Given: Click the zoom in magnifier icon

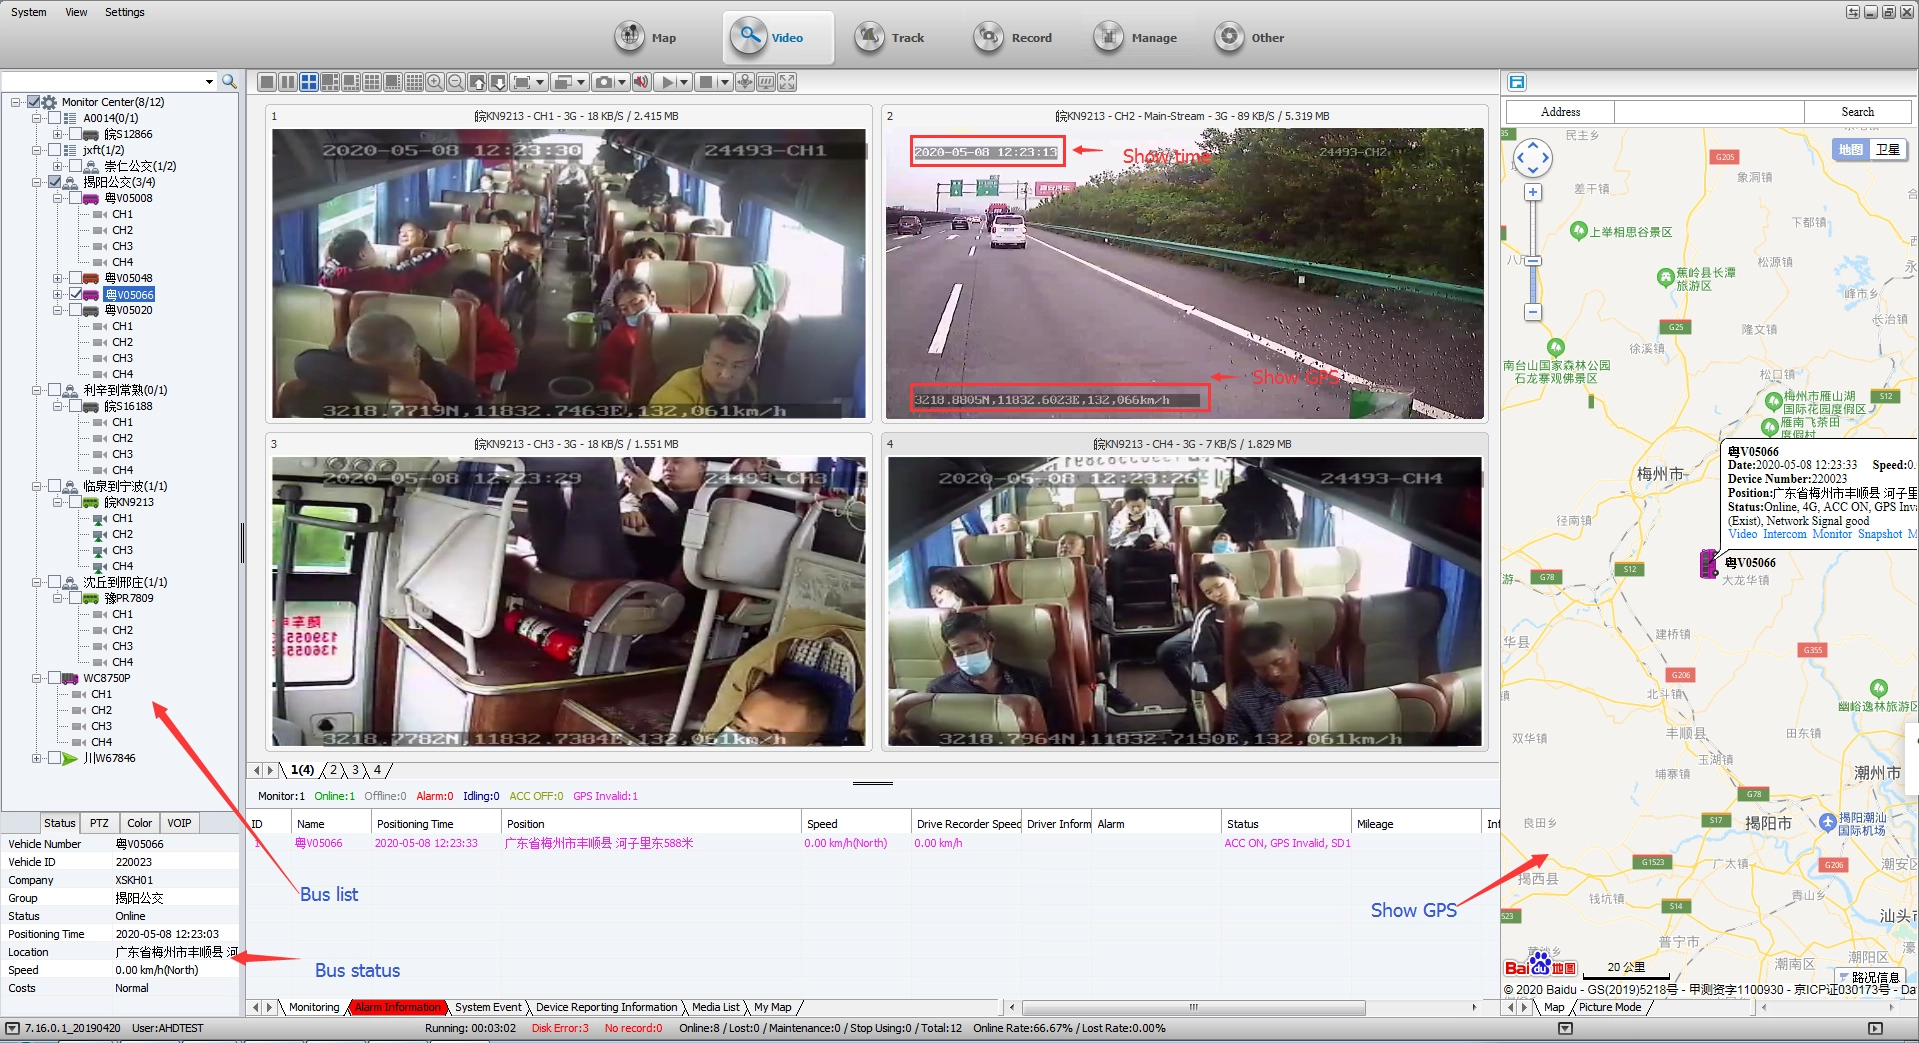Looking at the screenshot, I should click(435, 82).
